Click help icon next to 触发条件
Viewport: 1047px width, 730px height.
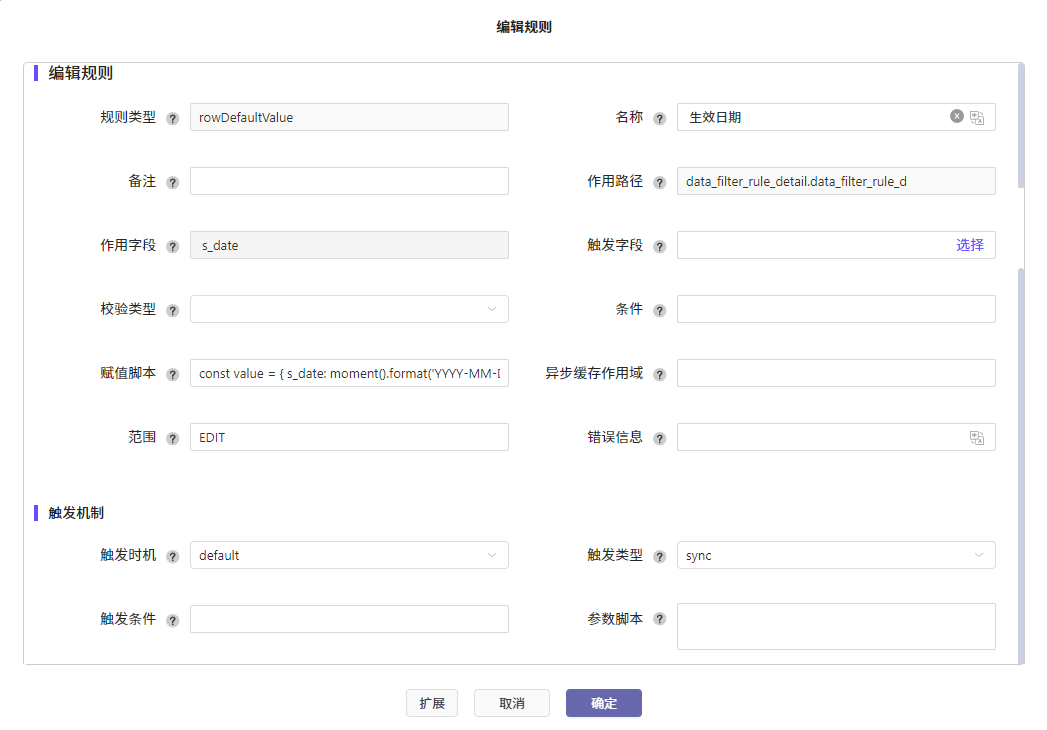tap(172, 620)
